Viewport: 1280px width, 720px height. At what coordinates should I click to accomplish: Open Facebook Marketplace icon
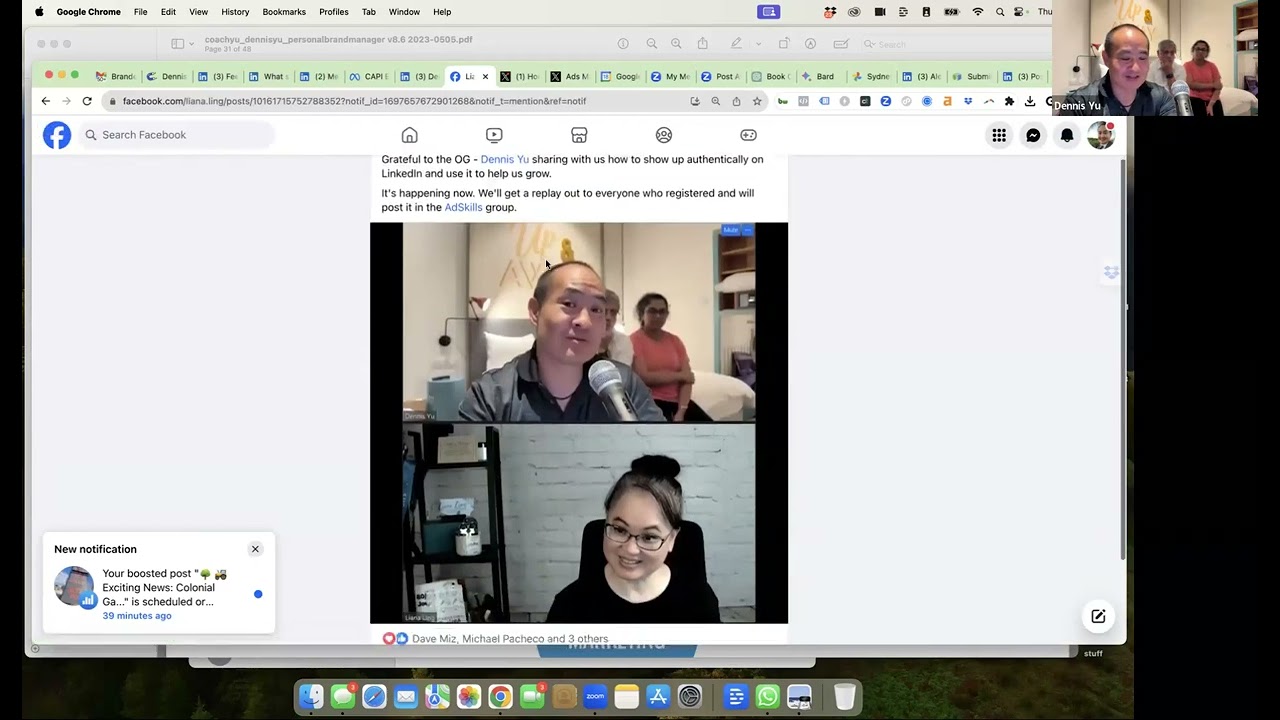tap(579, 135)
